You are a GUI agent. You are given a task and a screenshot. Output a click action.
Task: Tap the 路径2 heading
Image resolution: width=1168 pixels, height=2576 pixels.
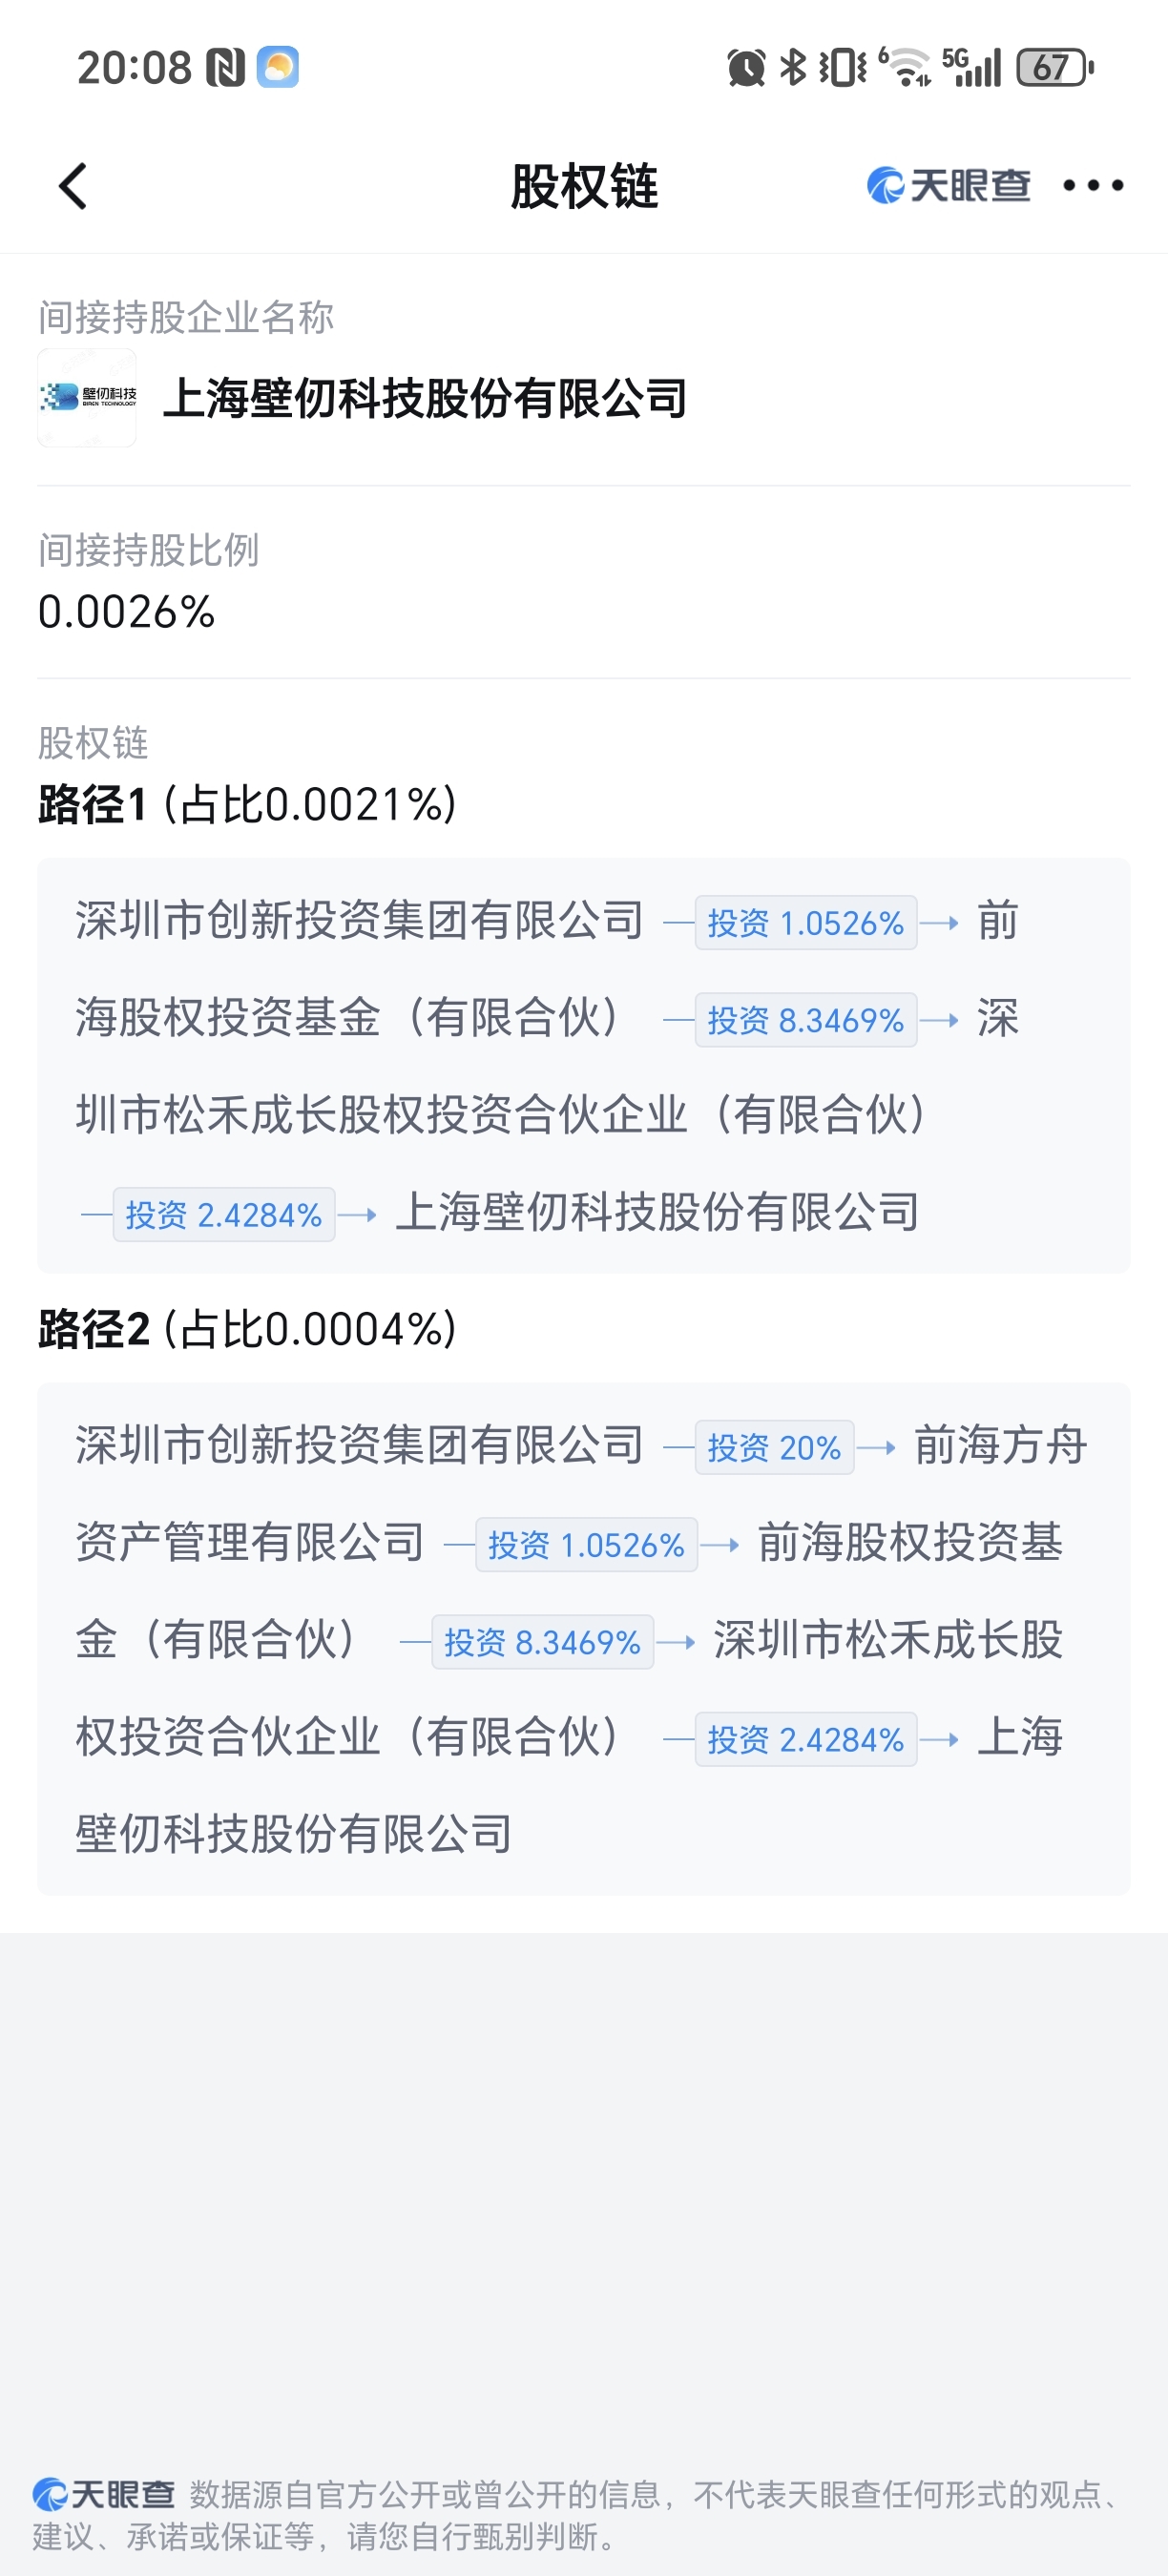(x=94, y=1330)
